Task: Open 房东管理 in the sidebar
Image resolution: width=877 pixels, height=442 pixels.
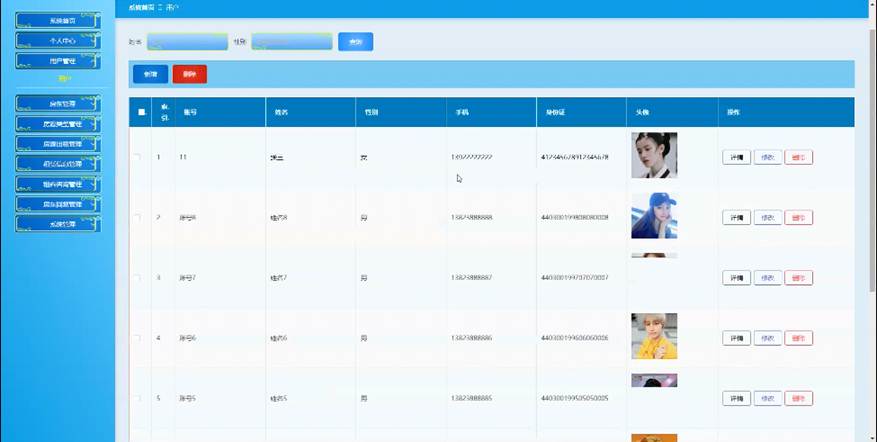Action: point(58,104)
